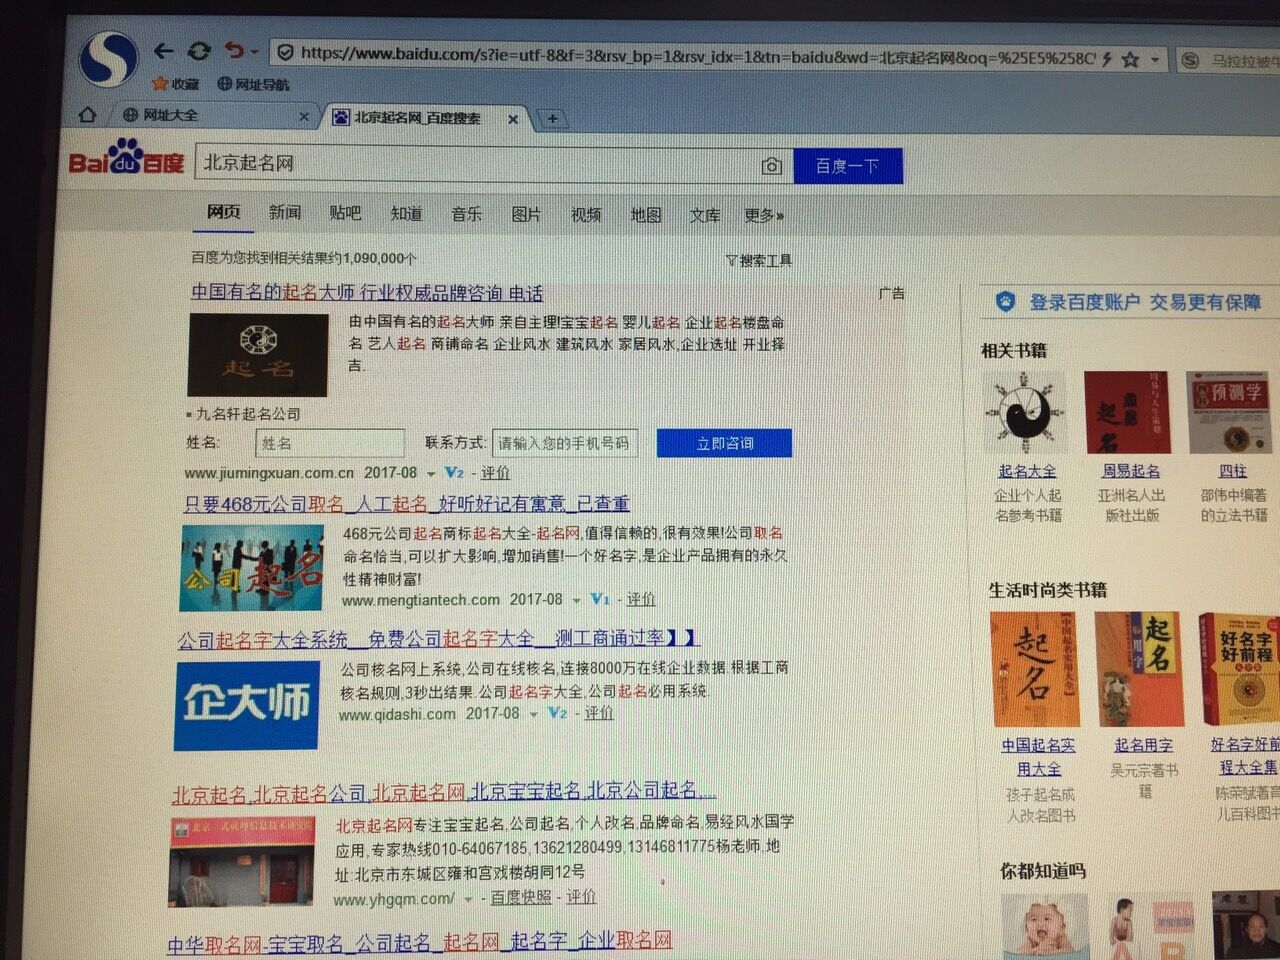
Task: Click the Sogou browser logo icon
Action: point(108,58)
